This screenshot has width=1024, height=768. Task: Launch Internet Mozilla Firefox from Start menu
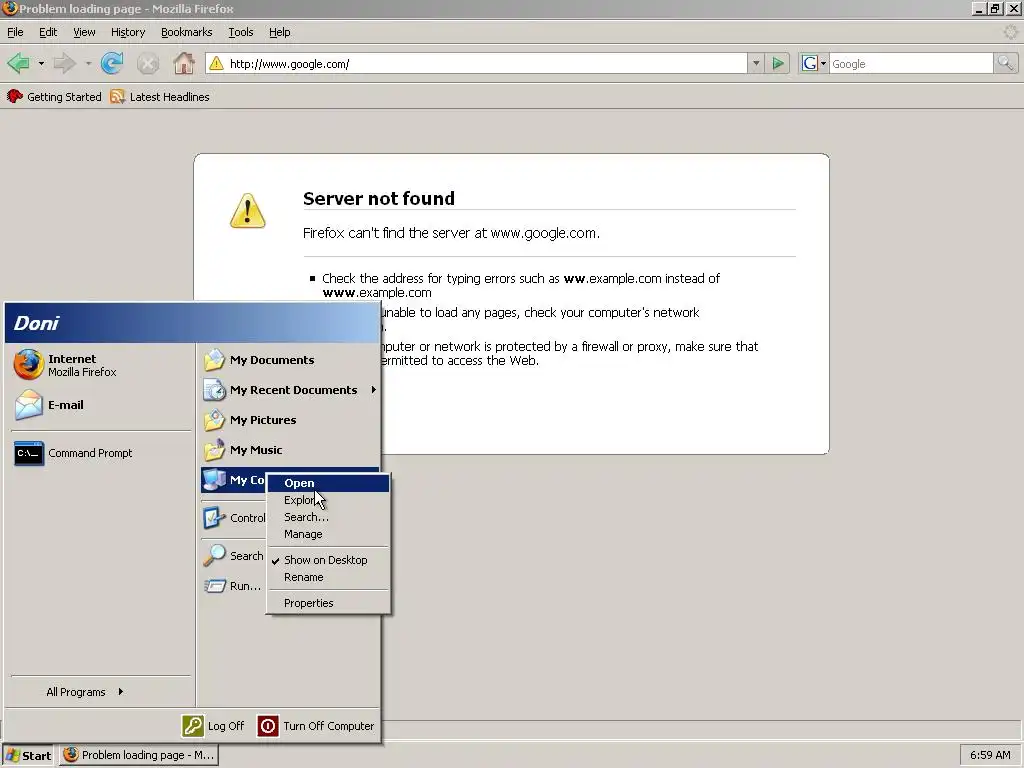coord(101,365)
